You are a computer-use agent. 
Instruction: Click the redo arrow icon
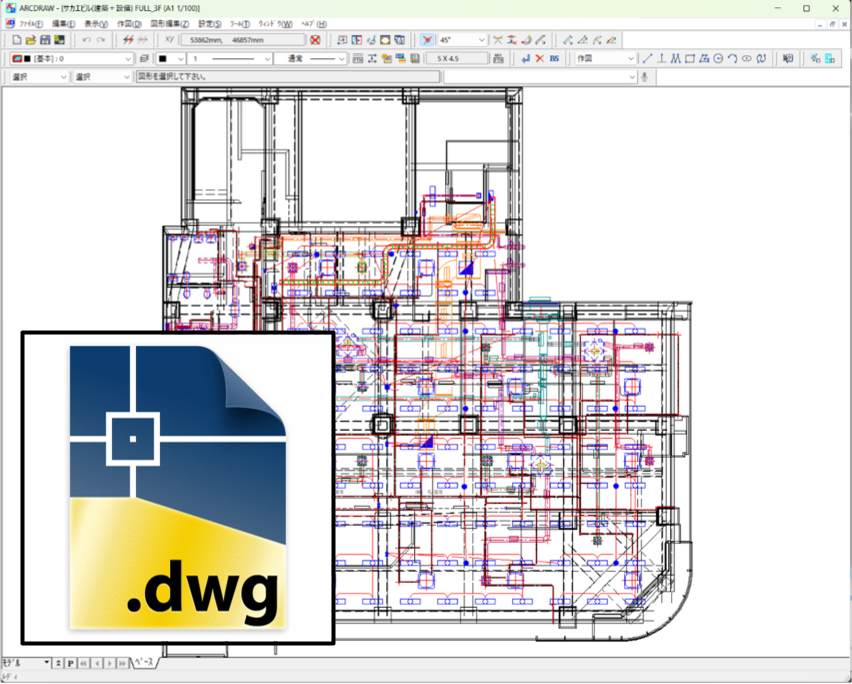click(x=101, y=40)
